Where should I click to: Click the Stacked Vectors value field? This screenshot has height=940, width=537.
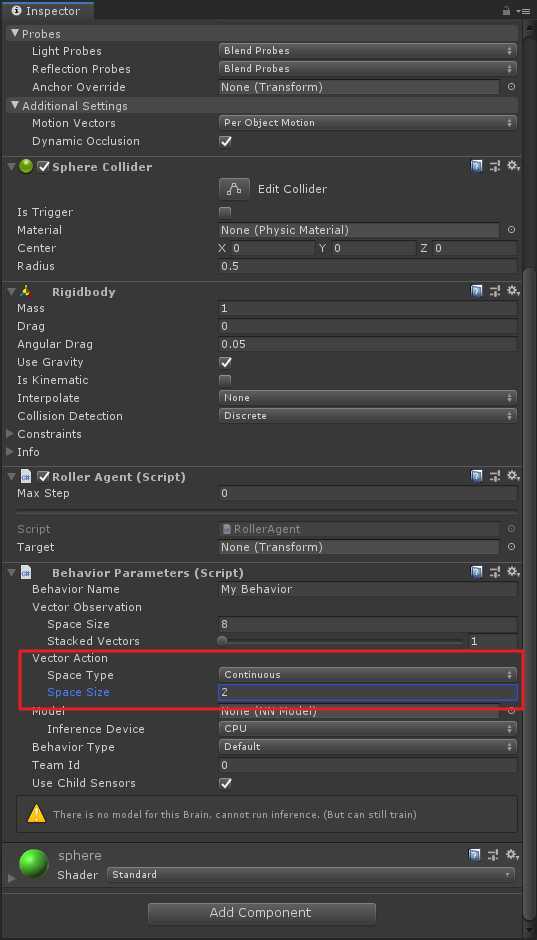point(493,641)
